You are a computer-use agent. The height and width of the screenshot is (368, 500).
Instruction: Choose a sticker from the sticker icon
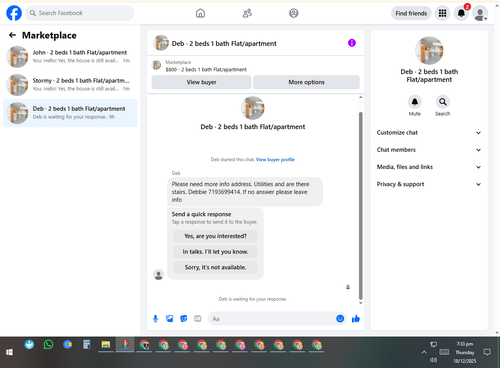click(184, 319)
